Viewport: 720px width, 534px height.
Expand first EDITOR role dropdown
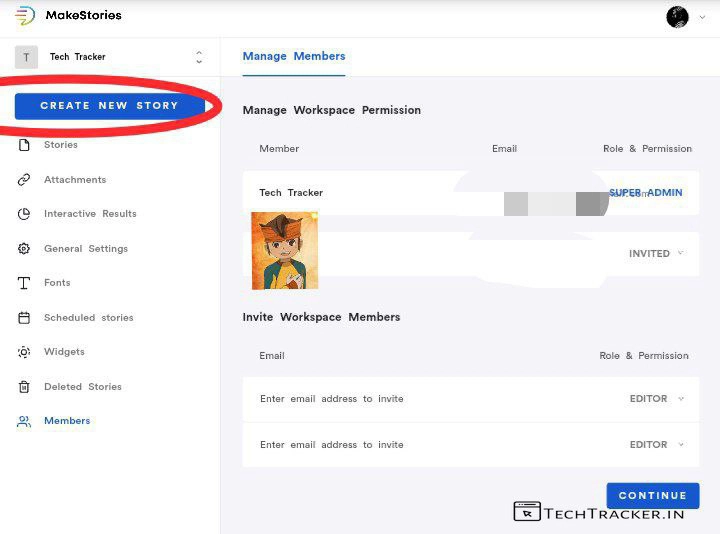pyautogui.click(x=656, y=399)
